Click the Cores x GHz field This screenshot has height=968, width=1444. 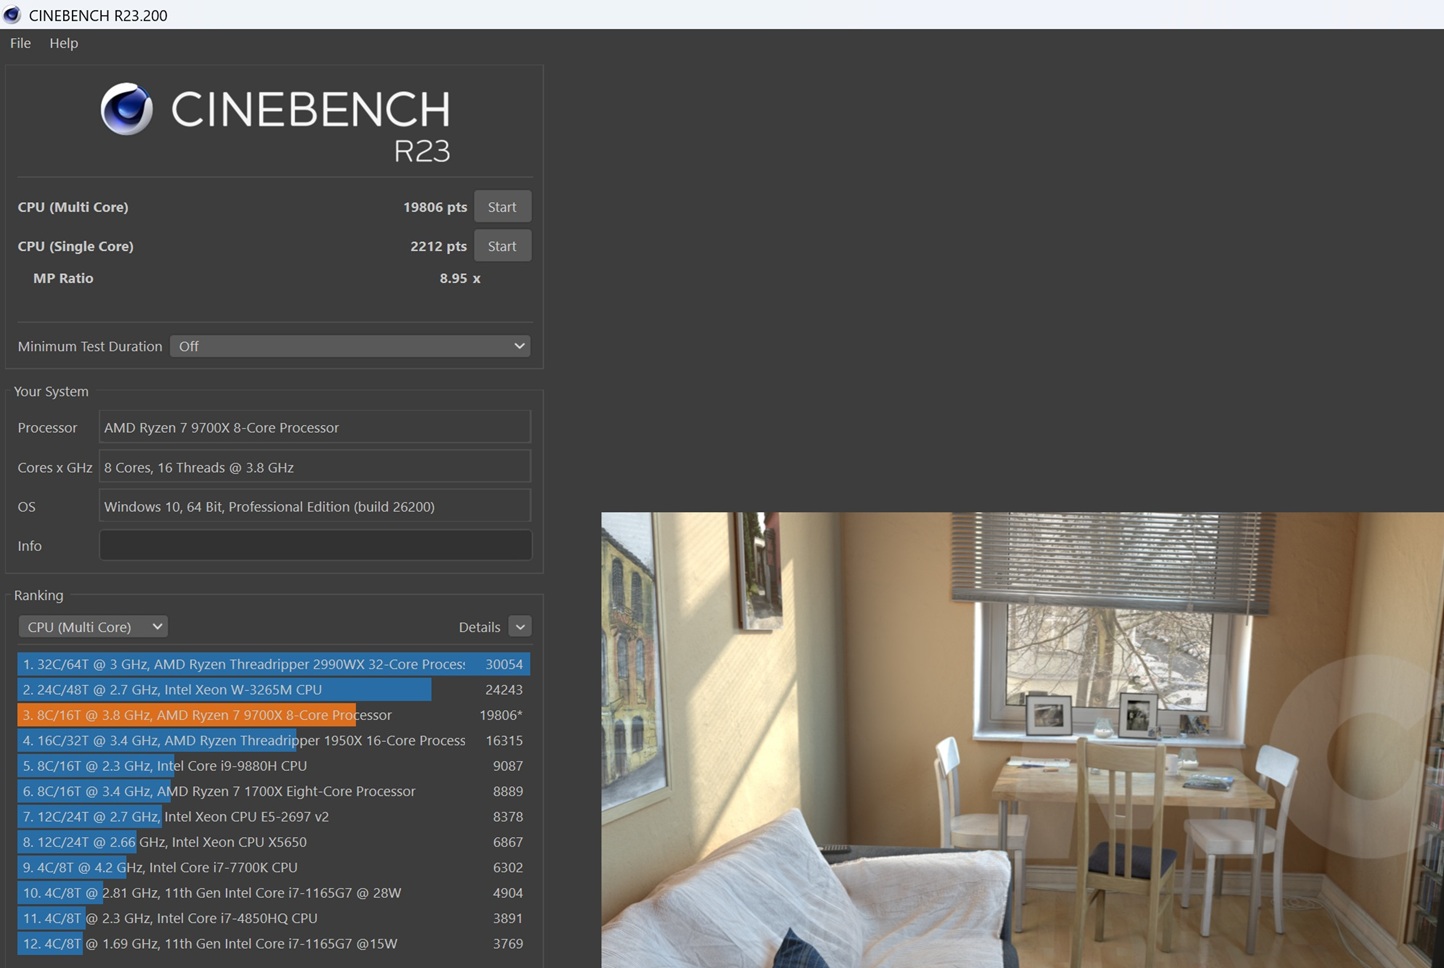click(315, 467)
